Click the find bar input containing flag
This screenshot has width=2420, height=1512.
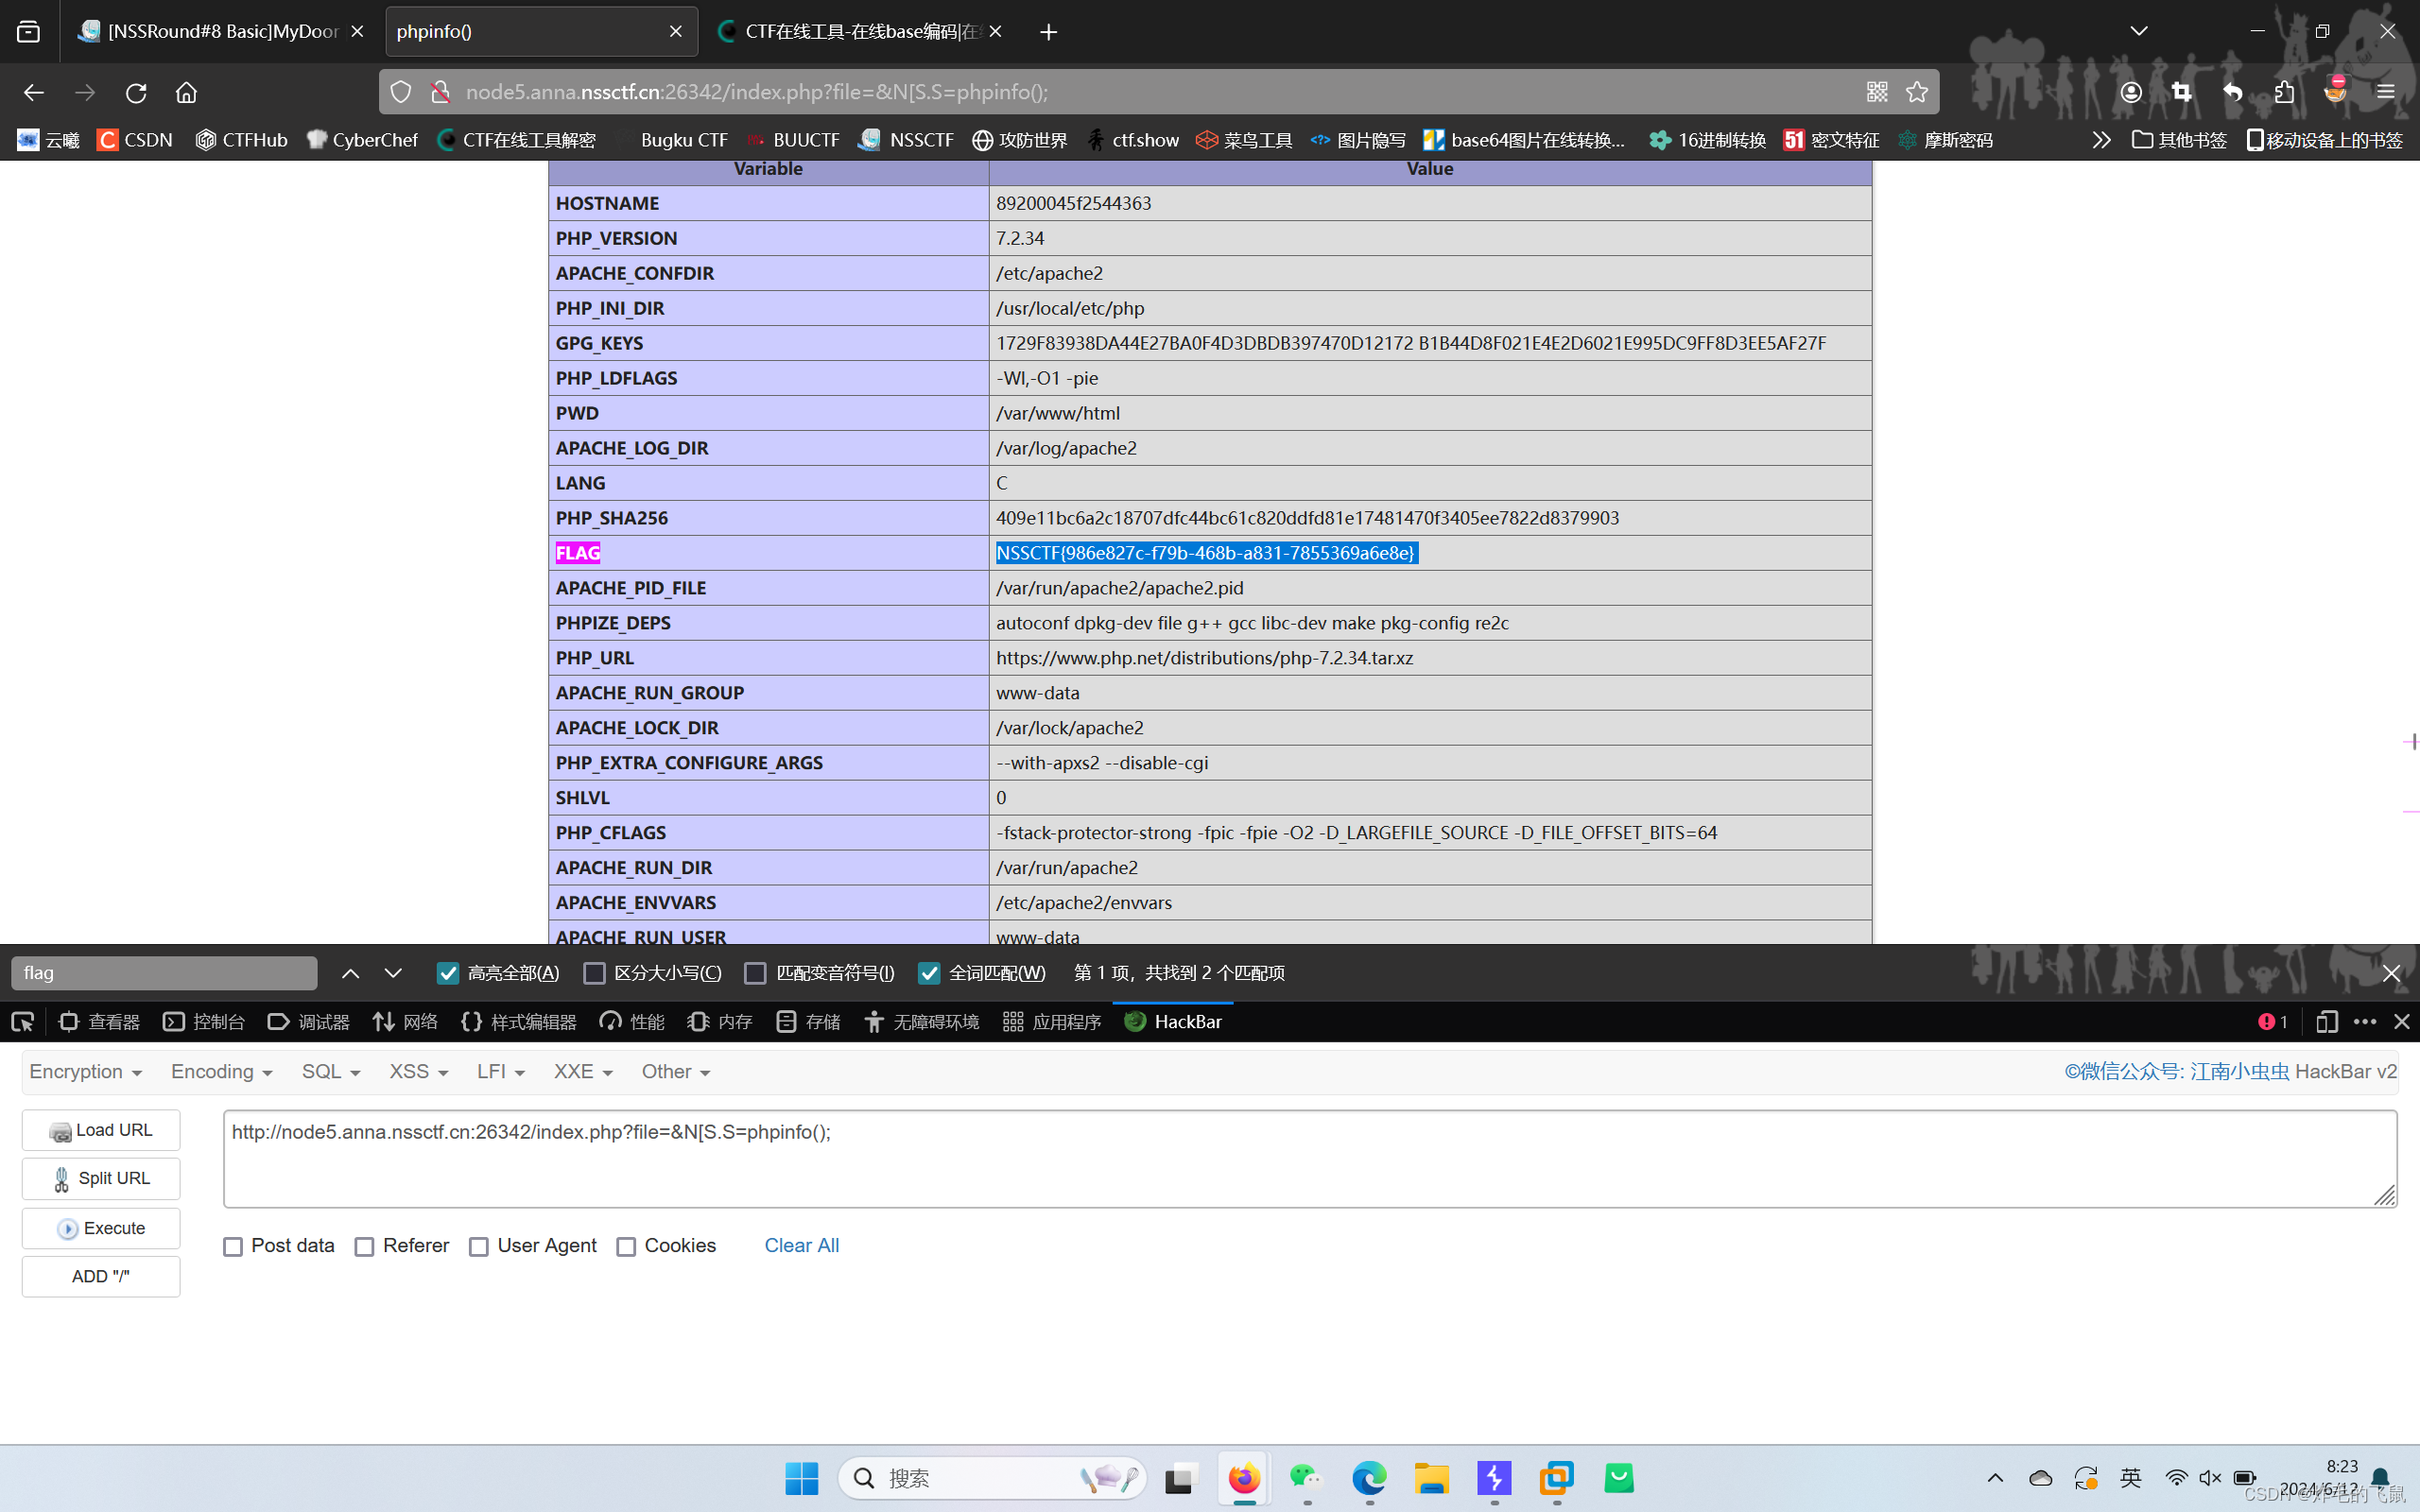[x=164, y=973]
